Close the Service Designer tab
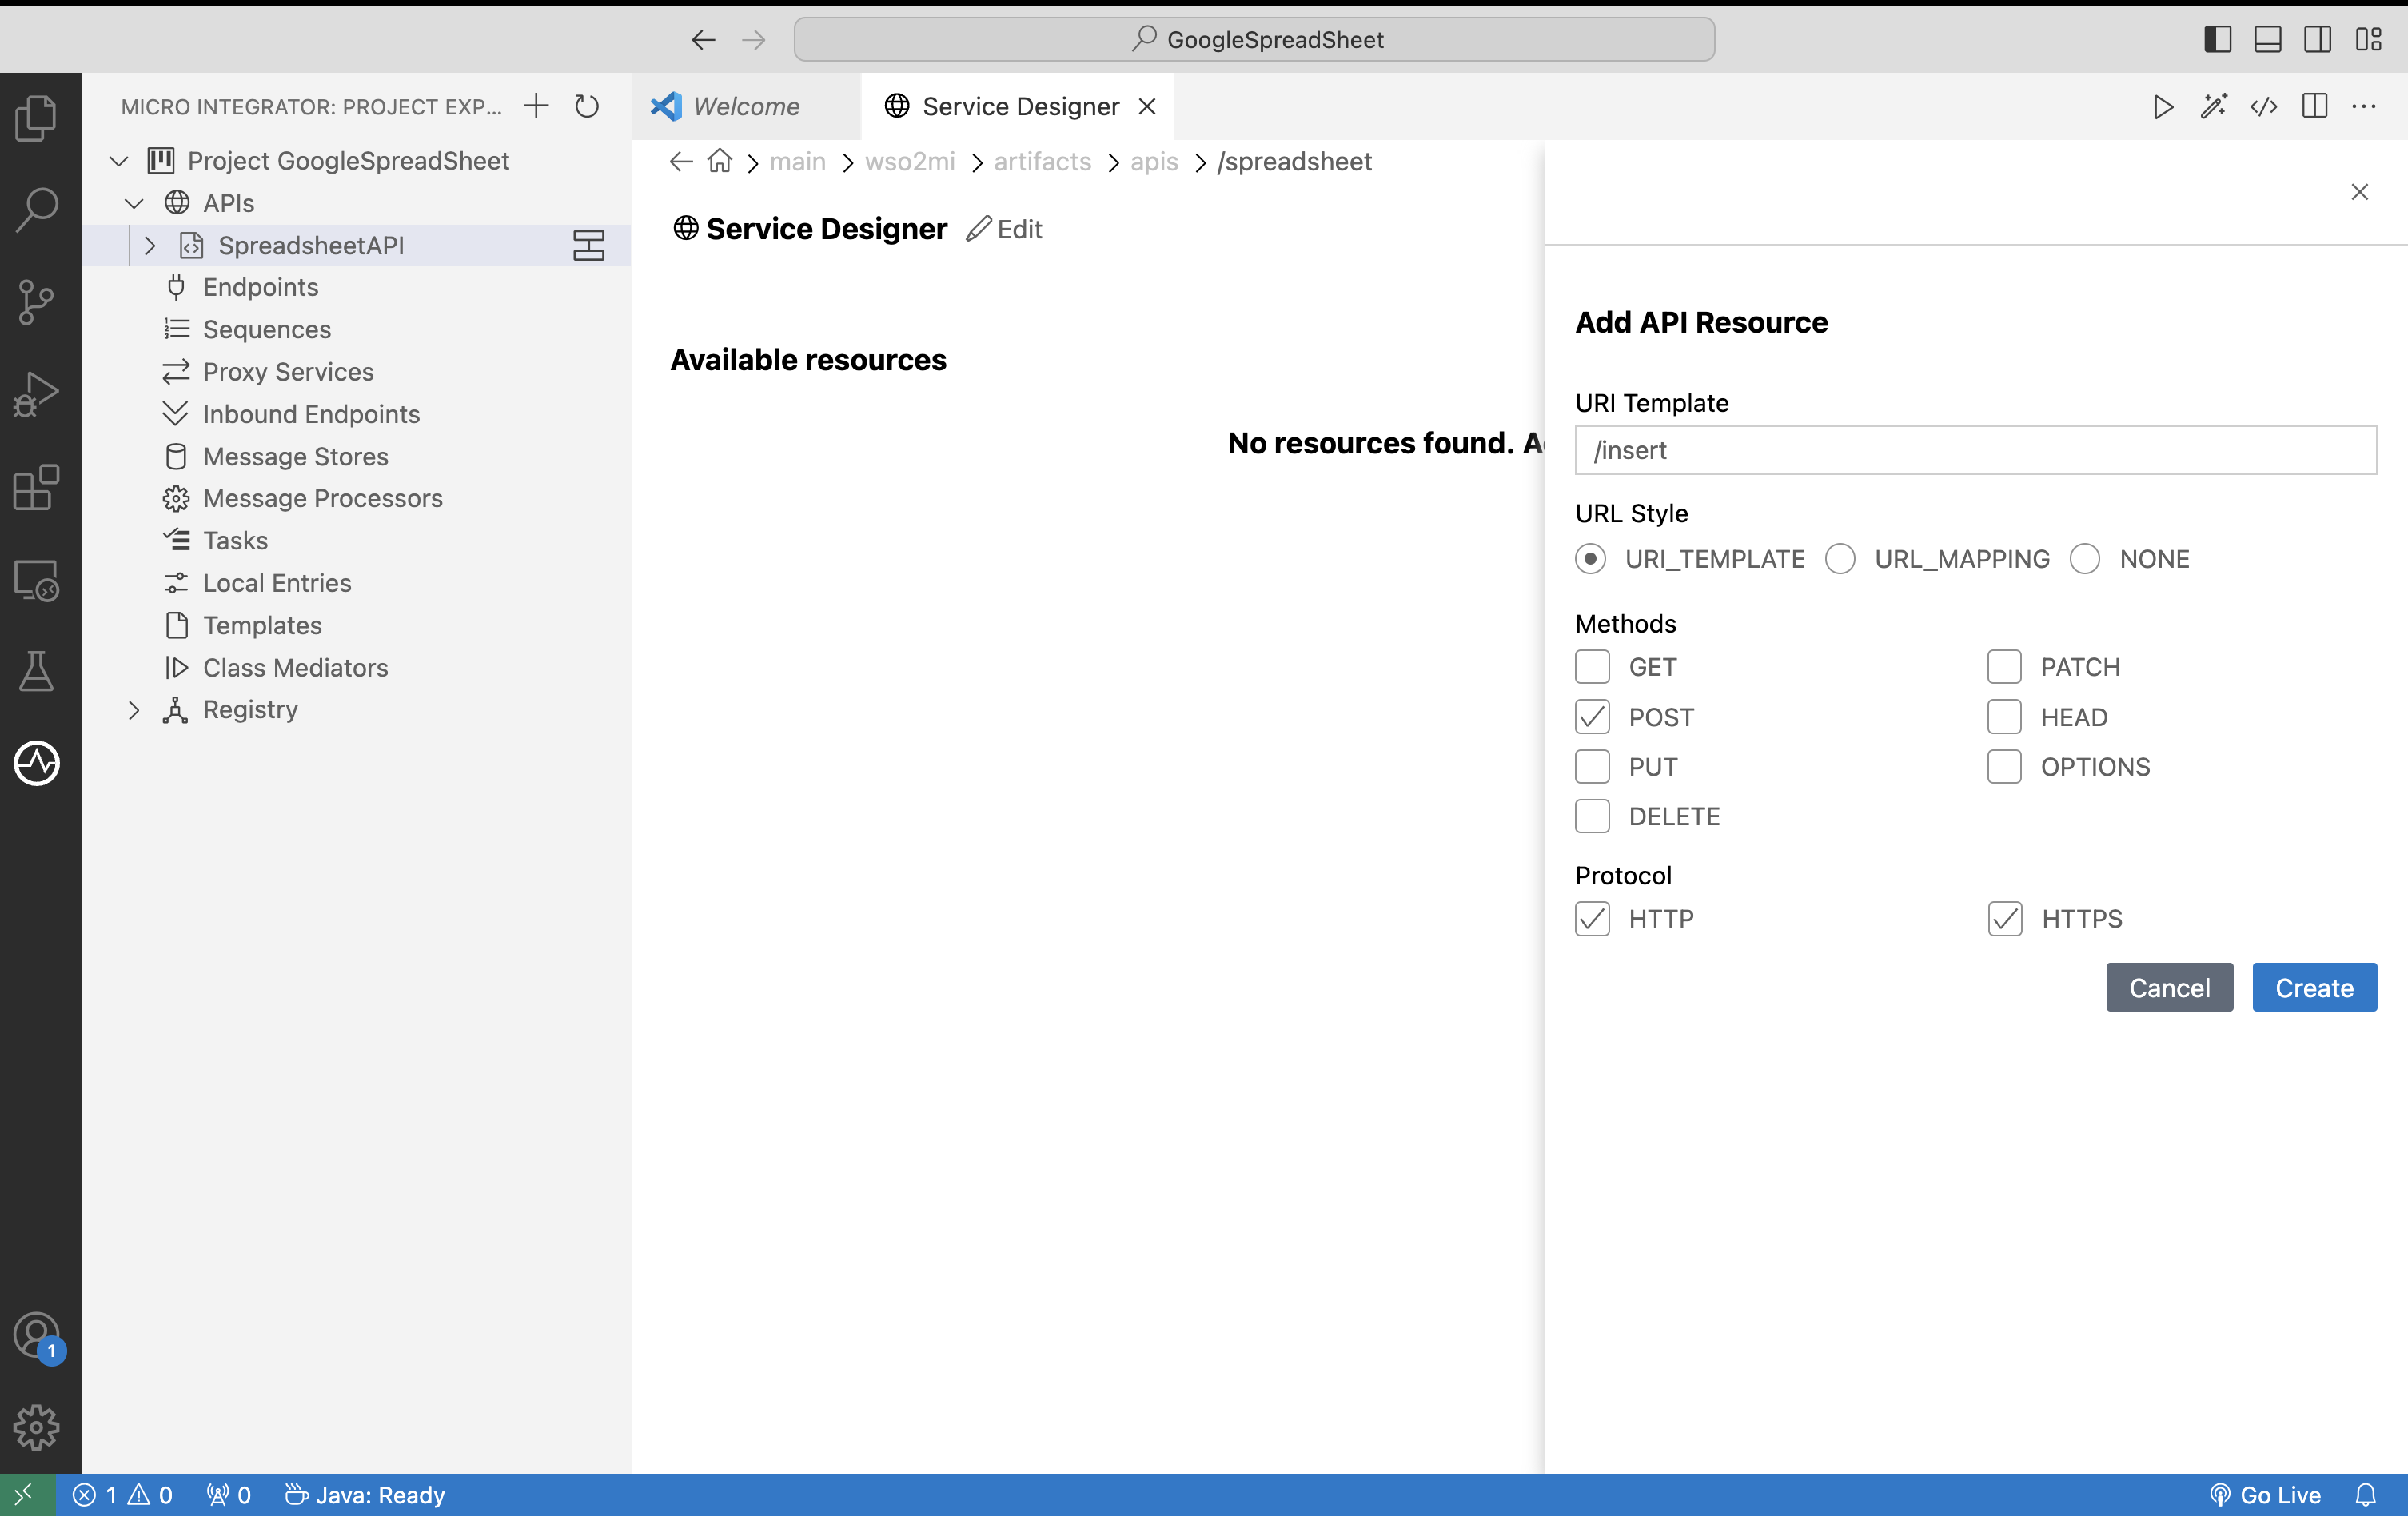The image size is (2408, 1517). (x=1148, y=106)
